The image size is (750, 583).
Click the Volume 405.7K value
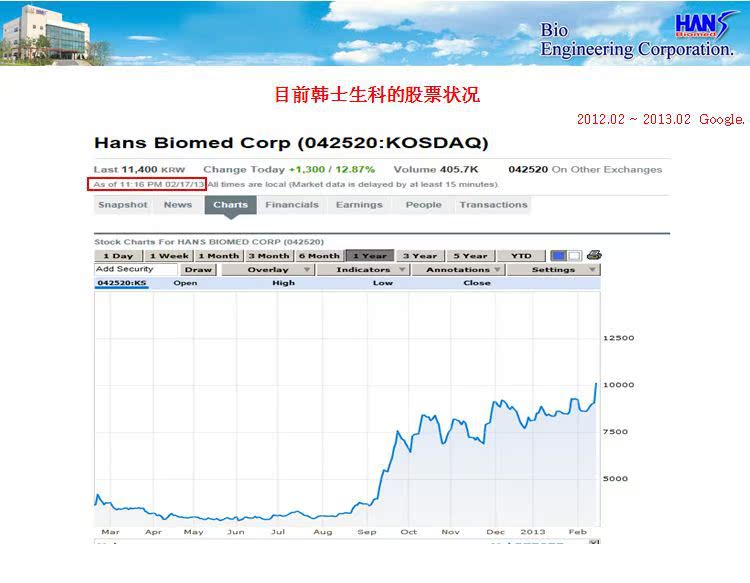(x=436, y=170)
